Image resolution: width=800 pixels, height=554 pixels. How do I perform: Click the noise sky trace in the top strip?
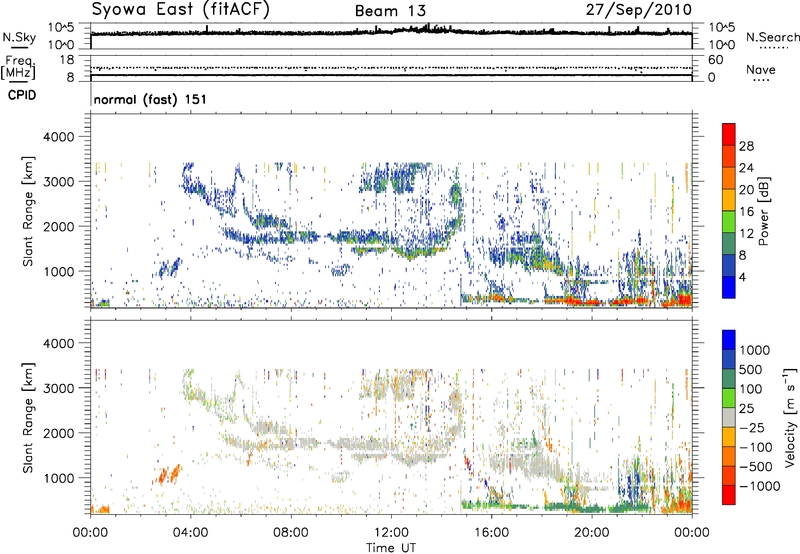[391, 32]
